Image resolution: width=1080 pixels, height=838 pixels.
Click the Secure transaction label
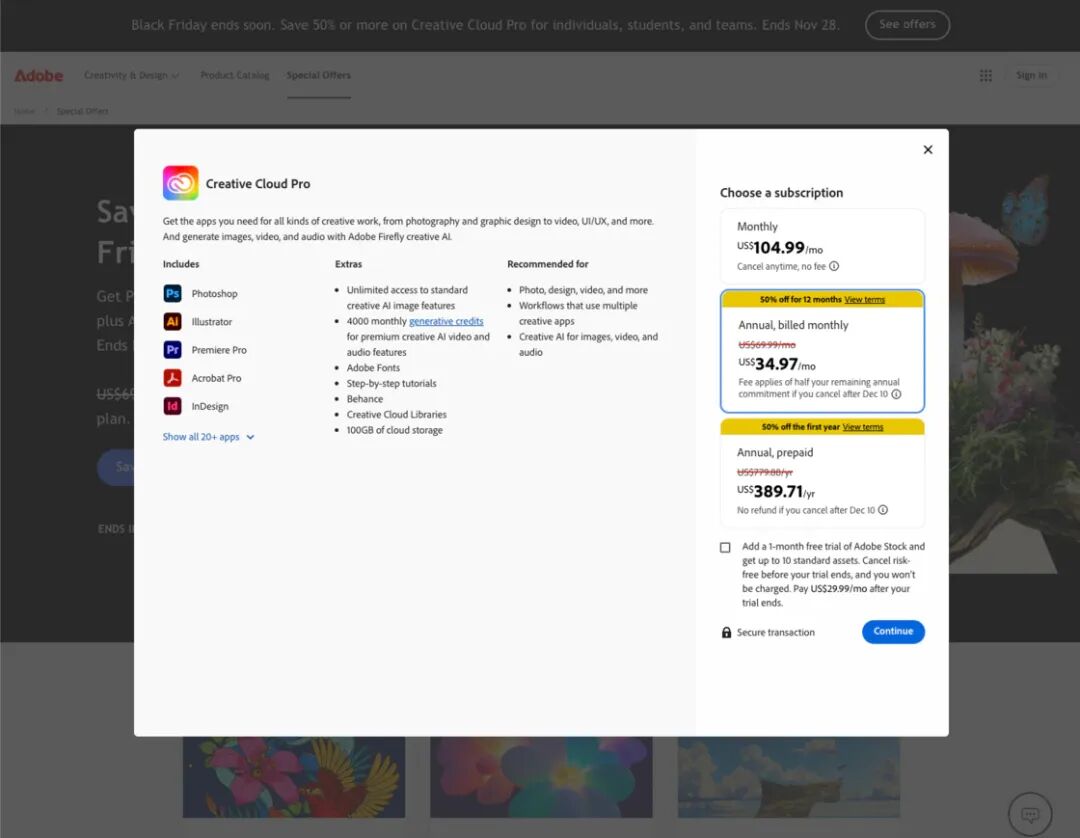tap(776, 632)
